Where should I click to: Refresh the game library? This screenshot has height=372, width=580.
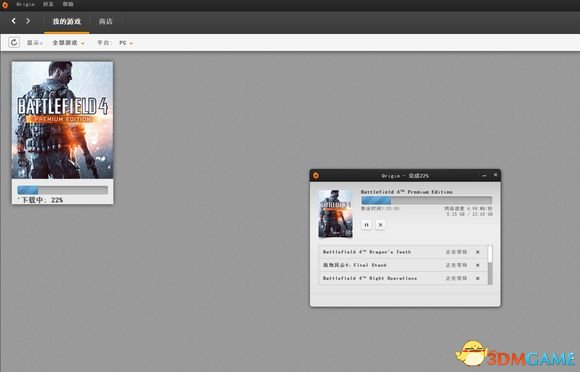(14, 43)
